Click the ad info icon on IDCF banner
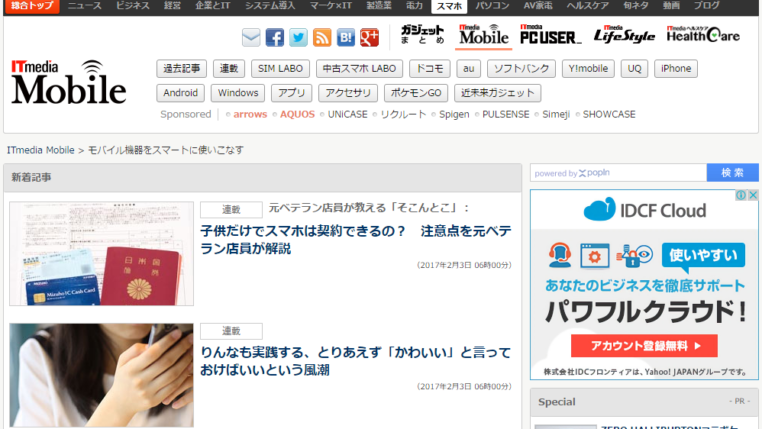Viewport: 762px width, 429px height. [x=741, y=195]
